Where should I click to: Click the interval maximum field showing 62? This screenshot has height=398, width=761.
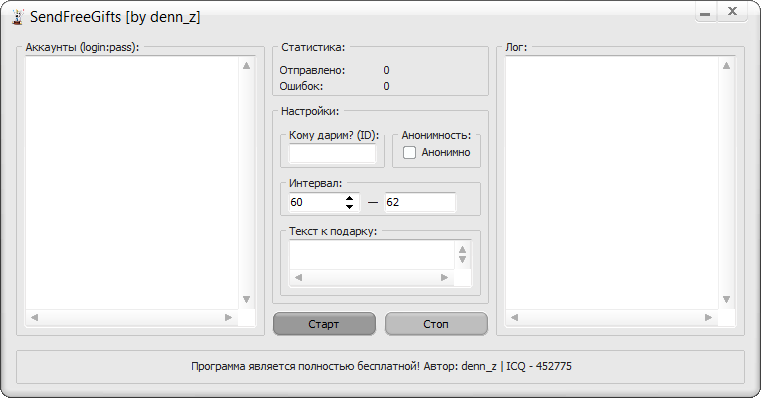[x=420, y=202]
